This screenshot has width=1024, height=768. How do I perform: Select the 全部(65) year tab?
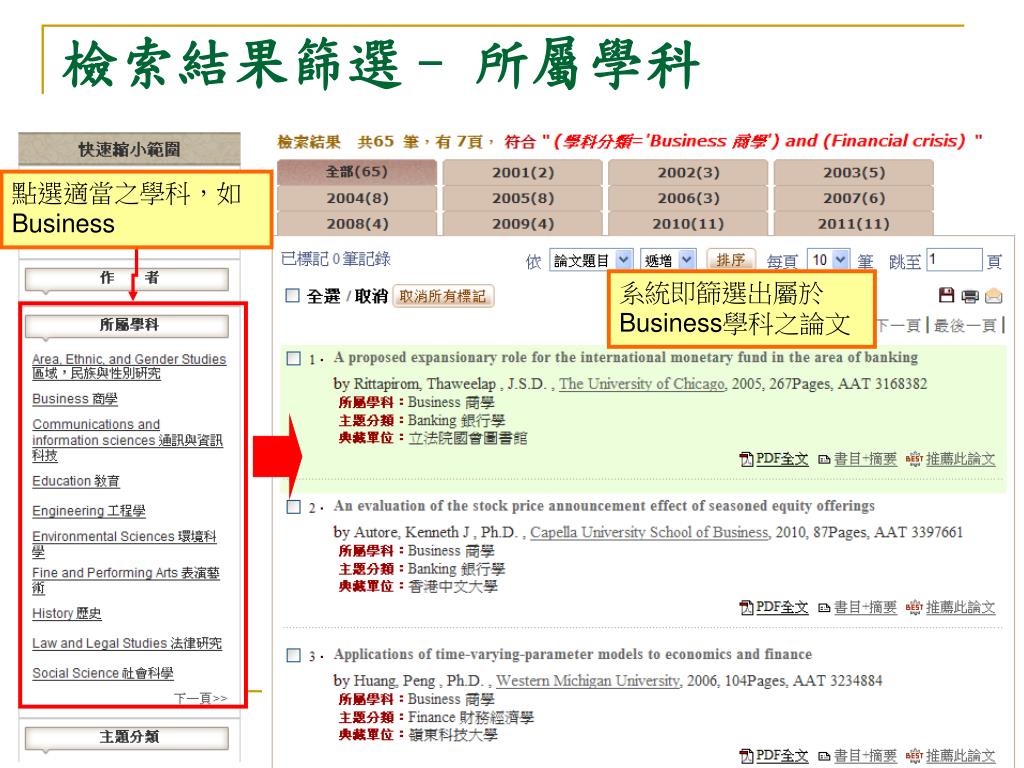point(357,172)
